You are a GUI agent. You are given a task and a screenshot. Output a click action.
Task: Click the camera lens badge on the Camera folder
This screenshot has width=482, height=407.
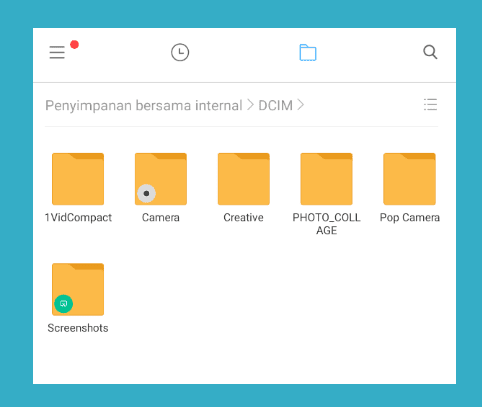[146, 193]
